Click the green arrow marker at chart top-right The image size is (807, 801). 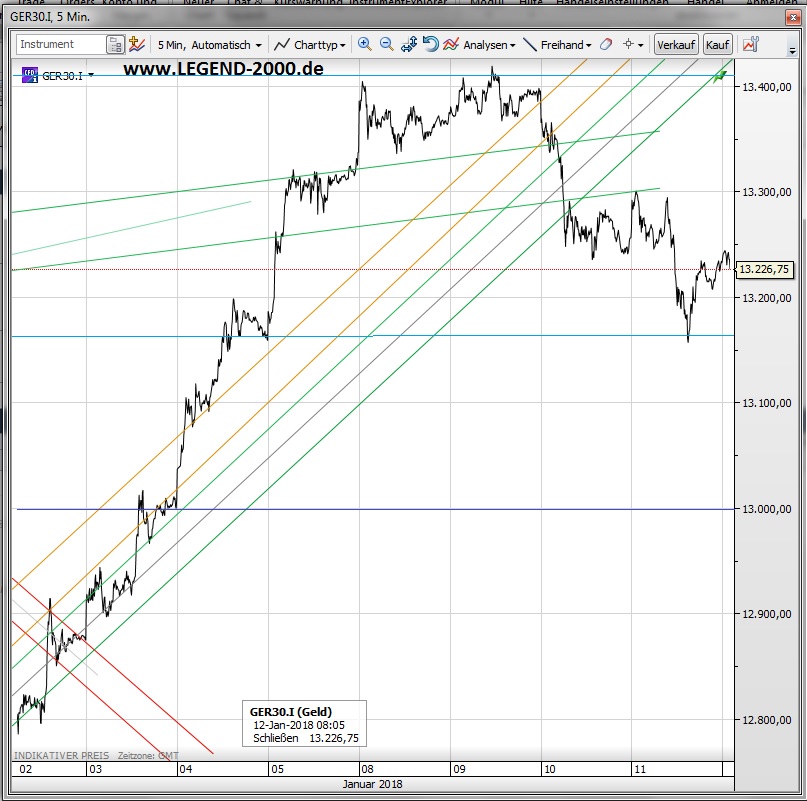pos(719,76)
